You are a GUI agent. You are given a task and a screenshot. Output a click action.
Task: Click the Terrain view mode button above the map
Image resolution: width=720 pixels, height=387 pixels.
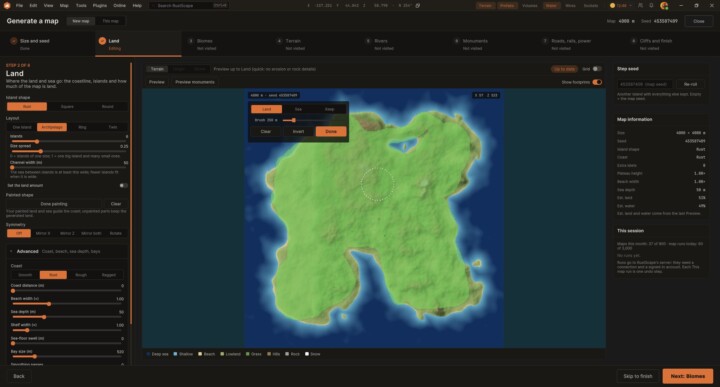click(x=157, y=69)
